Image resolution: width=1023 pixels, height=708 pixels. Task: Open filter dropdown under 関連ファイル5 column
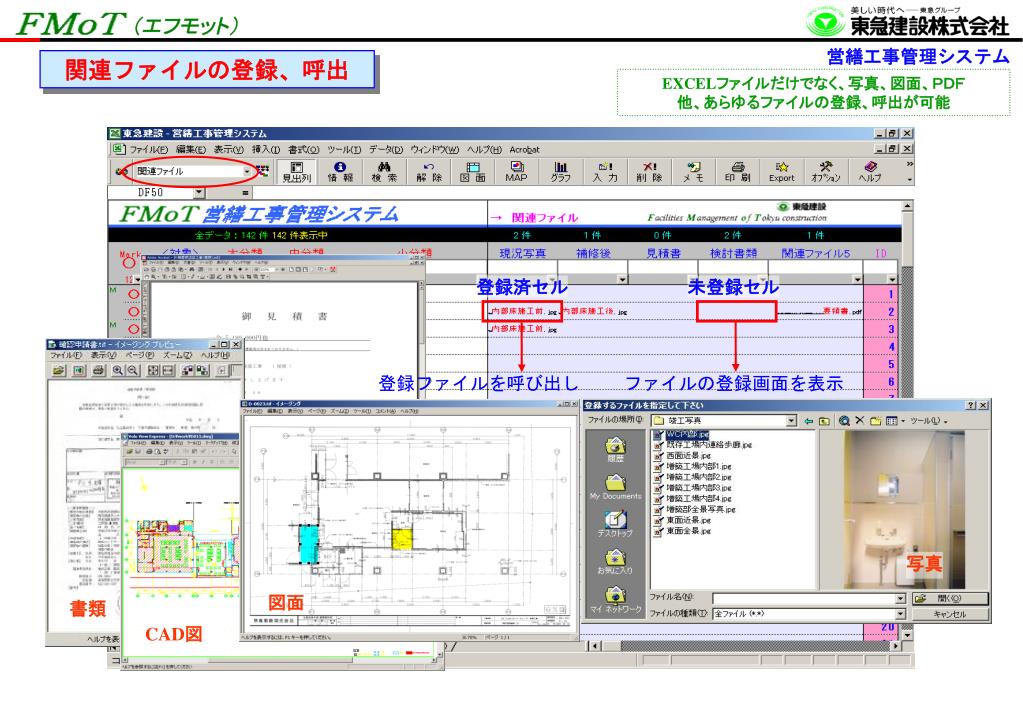coord(857,280)
